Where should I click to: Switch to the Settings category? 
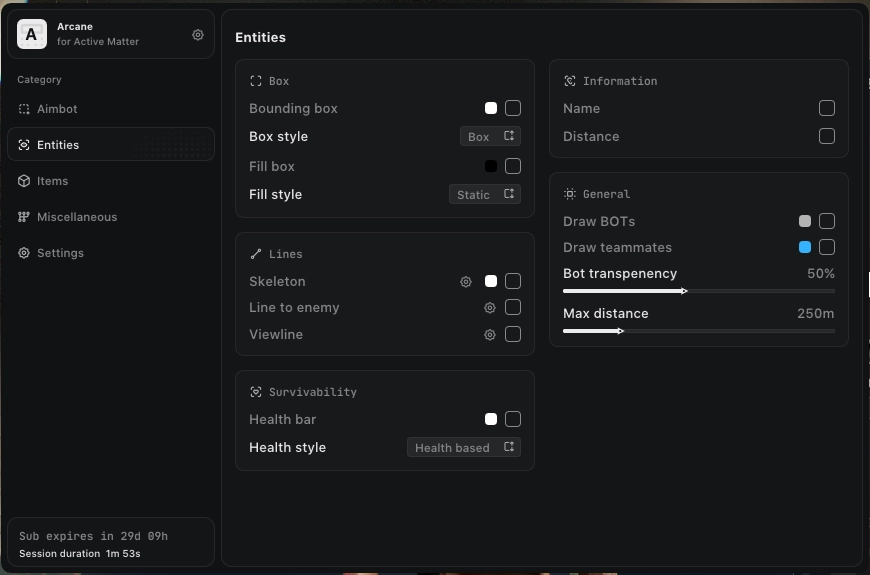[60, 253]
